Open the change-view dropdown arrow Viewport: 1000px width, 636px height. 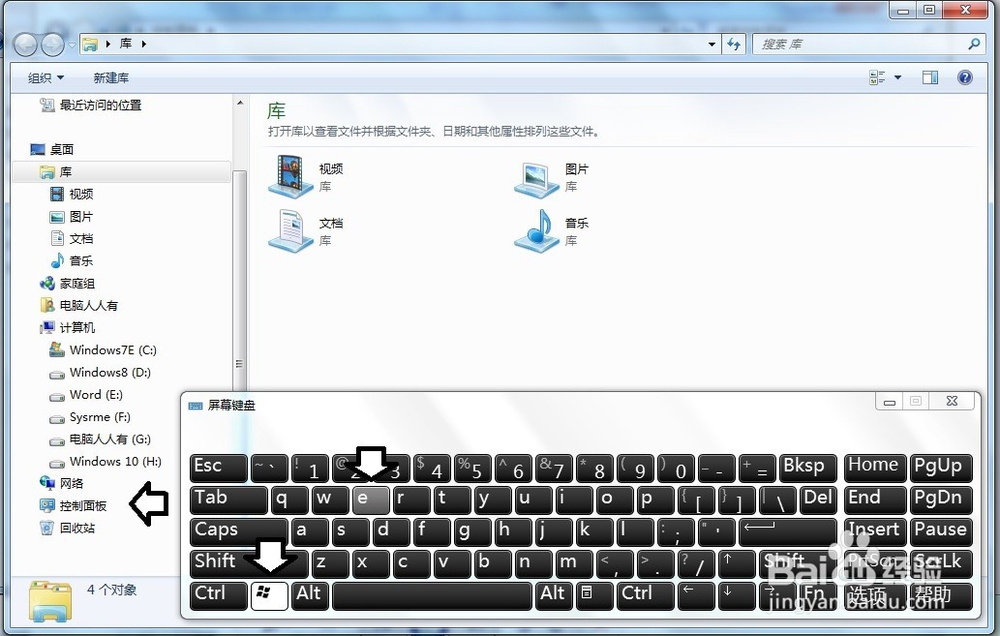pos(895,77)
